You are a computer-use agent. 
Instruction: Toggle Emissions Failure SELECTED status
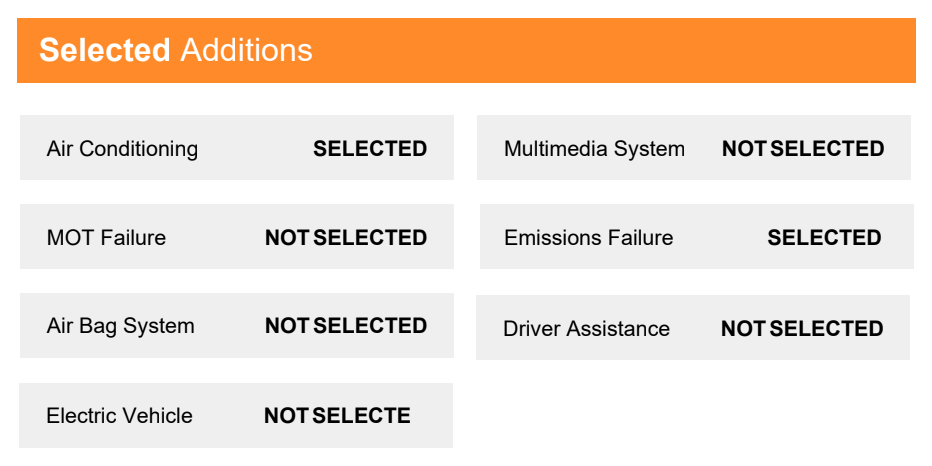point(824,238)
